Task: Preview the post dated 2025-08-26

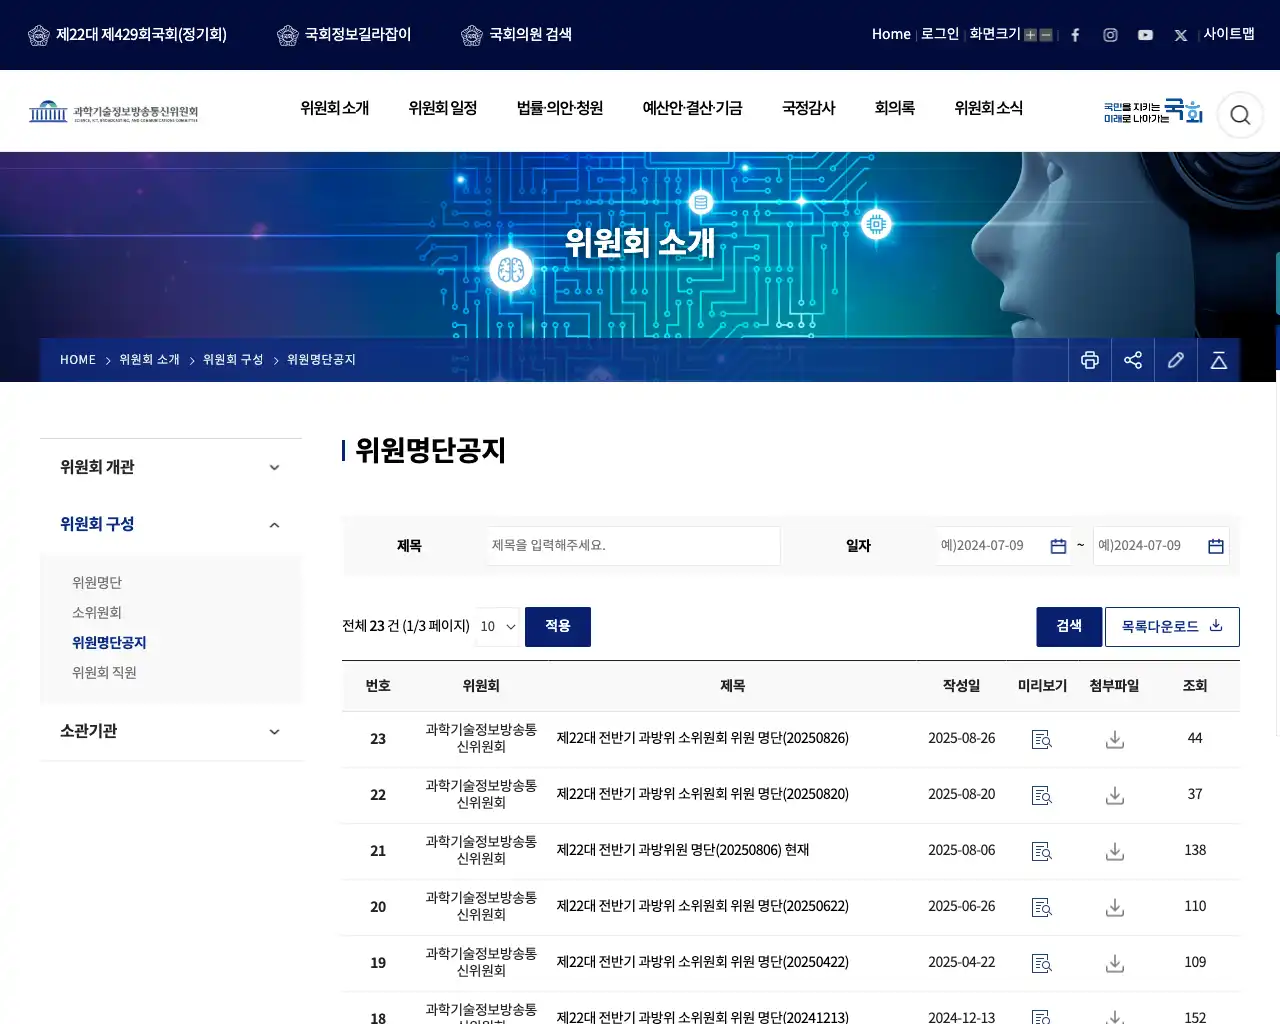Action: point(1042,739)
